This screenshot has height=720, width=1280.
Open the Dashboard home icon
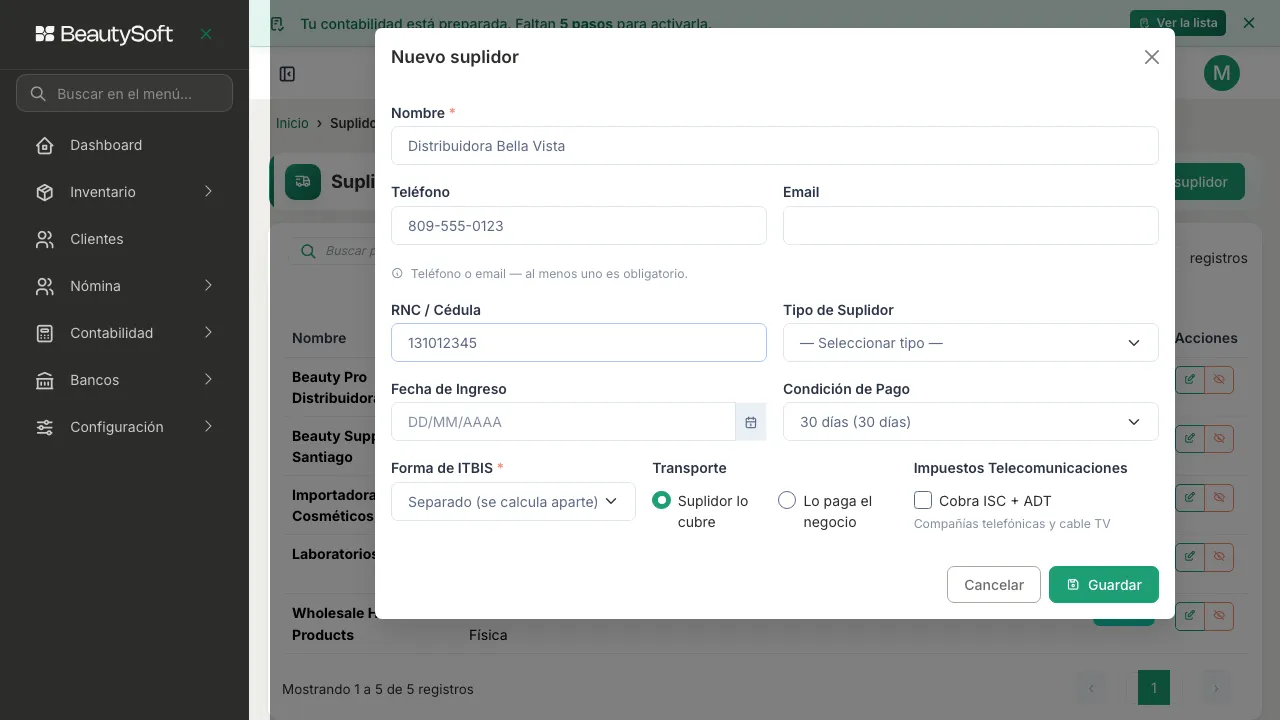point(45,145)
